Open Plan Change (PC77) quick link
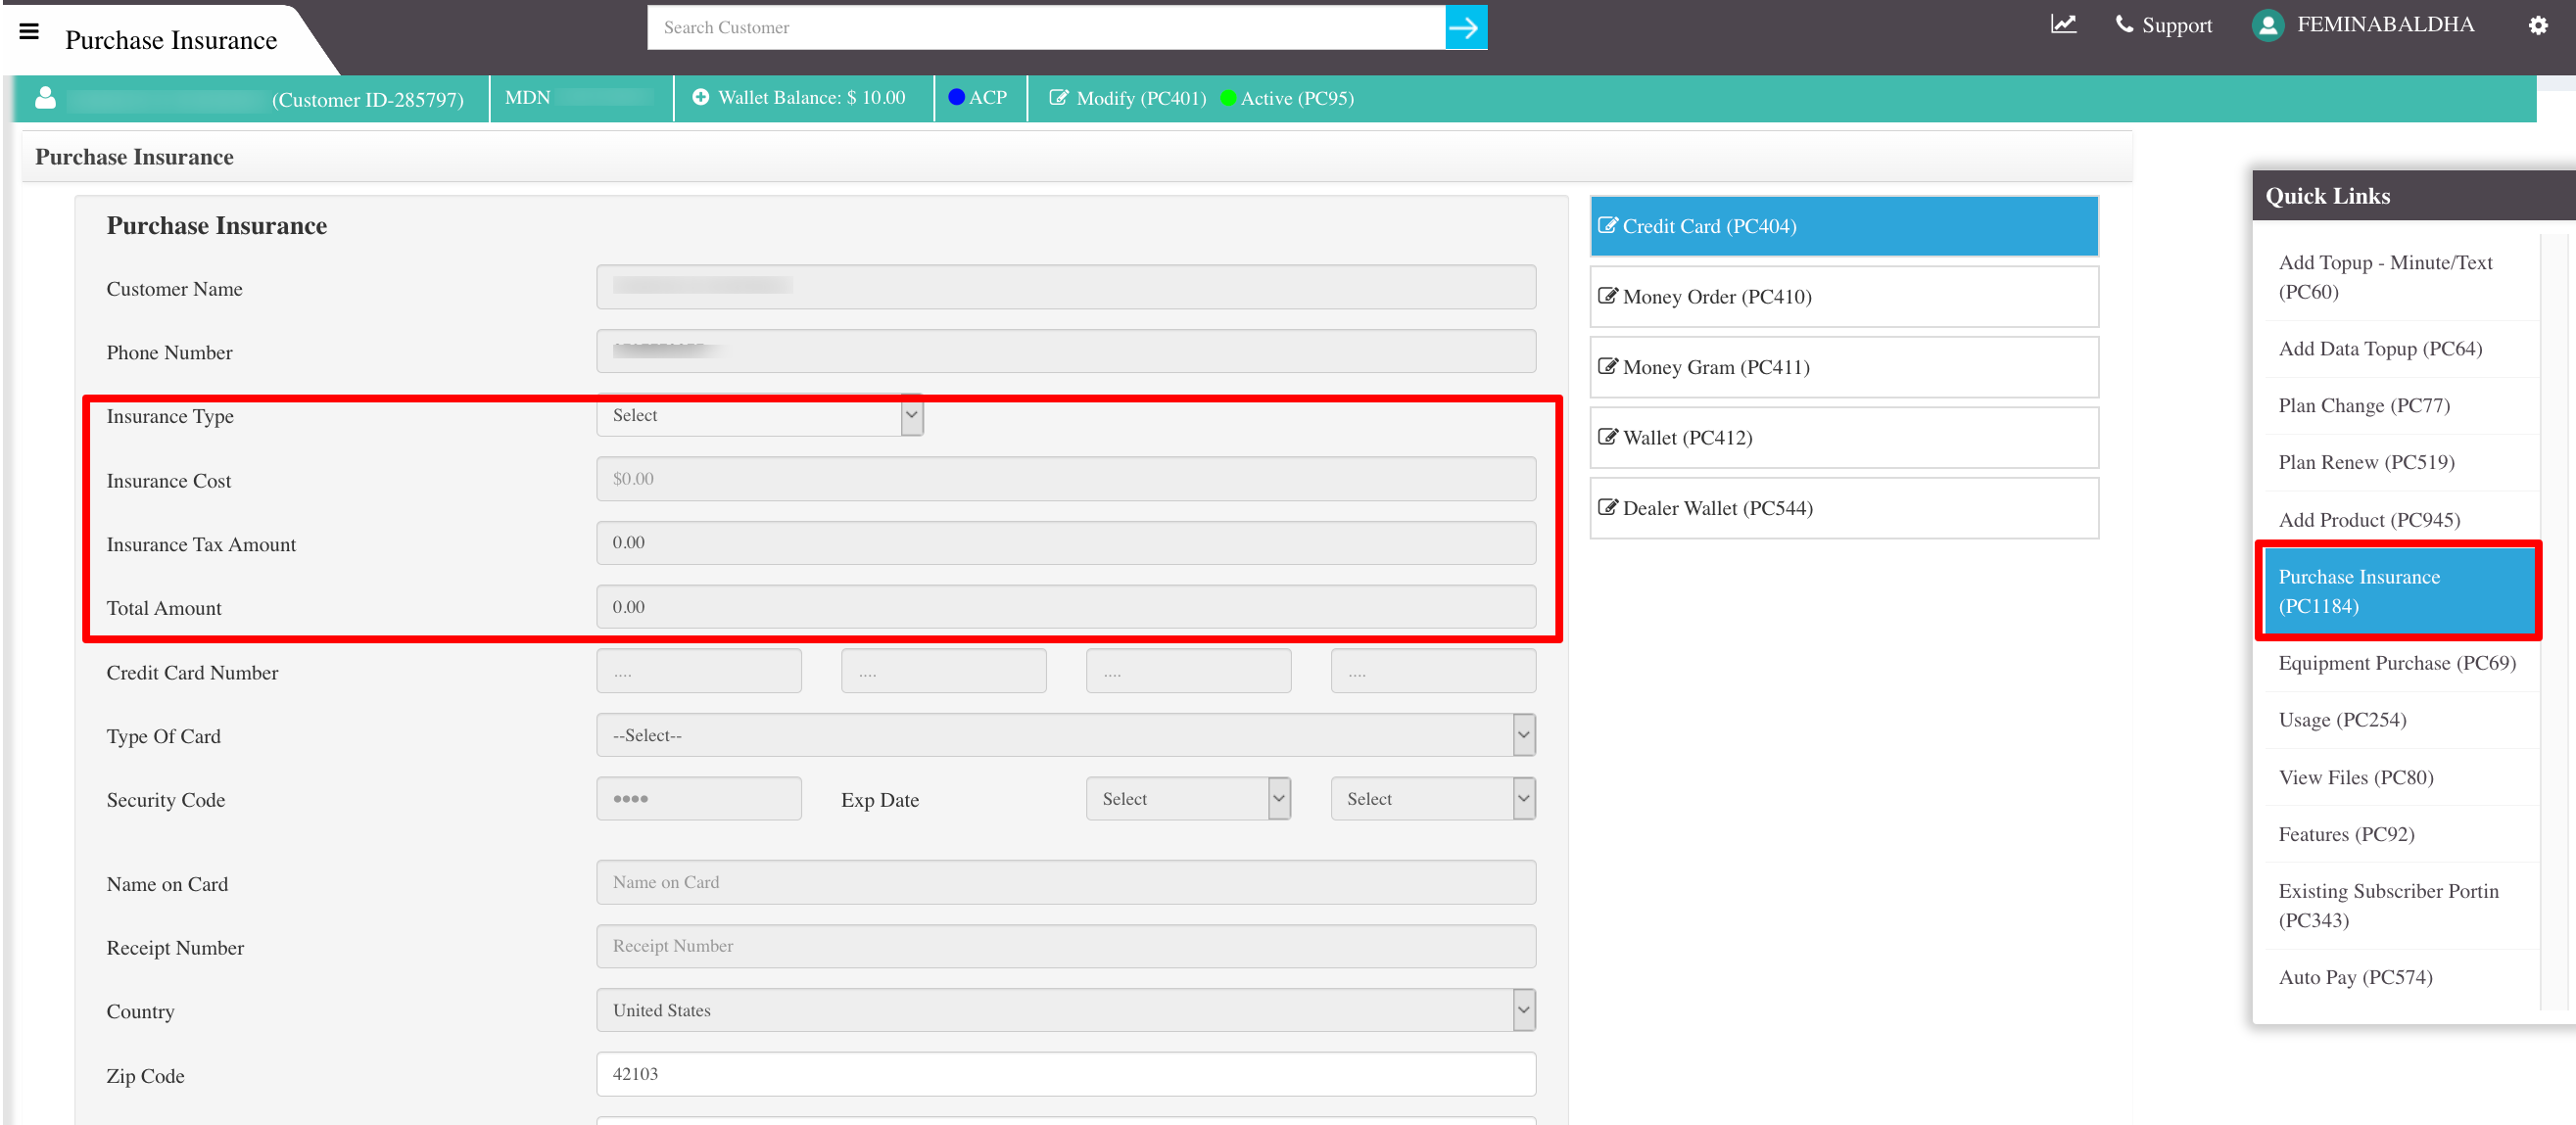Image resolution: width=2576 pixels, height=1125 pixels. click(2363, 406)
